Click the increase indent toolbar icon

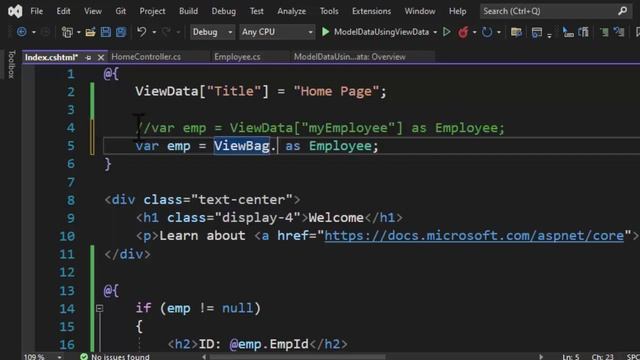click(x=584, y=32)
